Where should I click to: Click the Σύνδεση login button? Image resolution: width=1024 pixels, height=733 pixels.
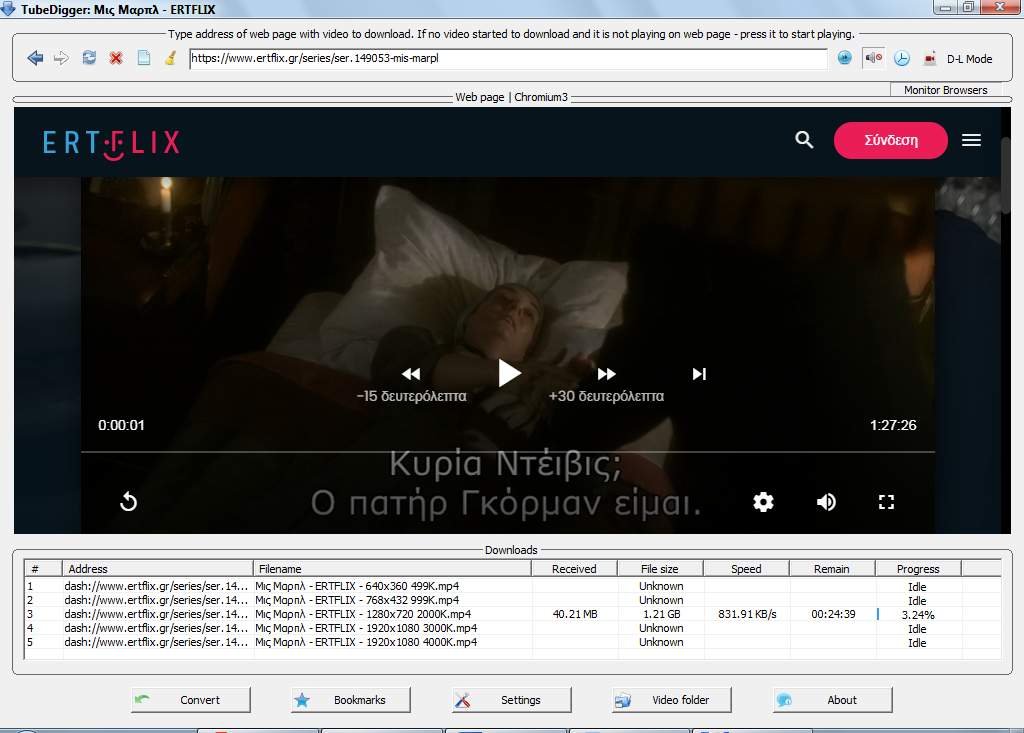point(891,140)
